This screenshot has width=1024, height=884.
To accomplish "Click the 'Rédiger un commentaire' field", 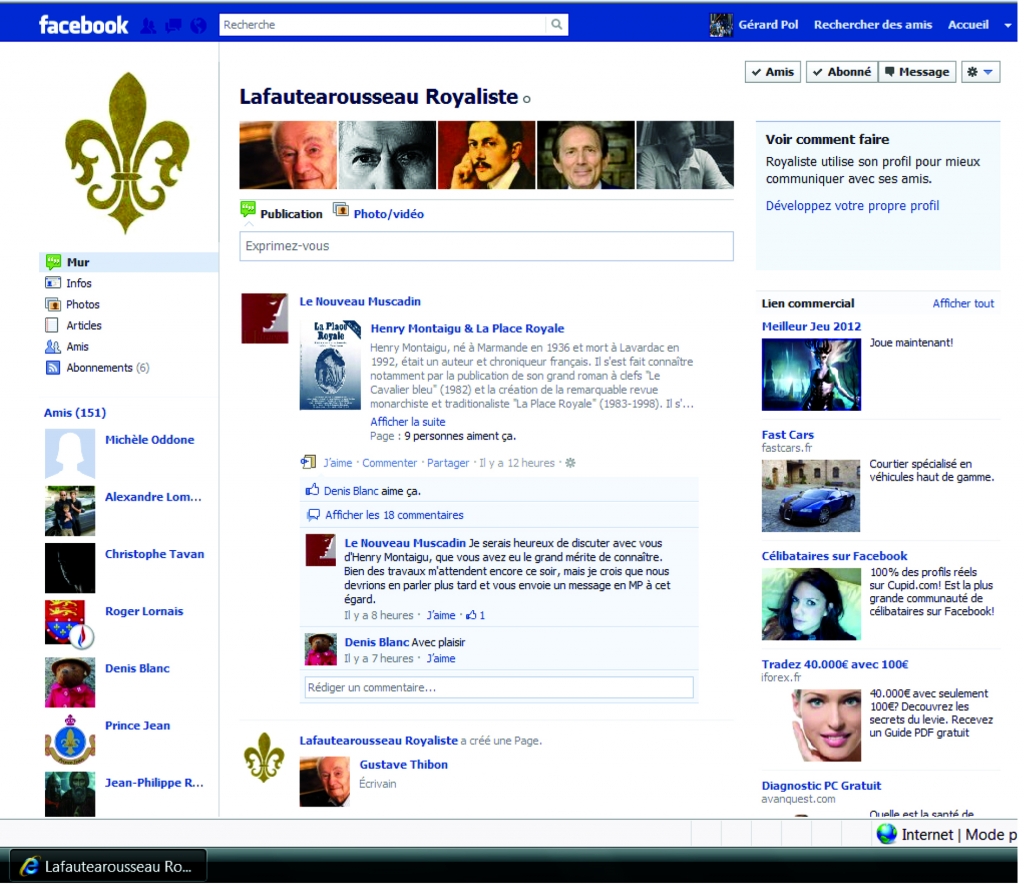I will click(500, 687).
